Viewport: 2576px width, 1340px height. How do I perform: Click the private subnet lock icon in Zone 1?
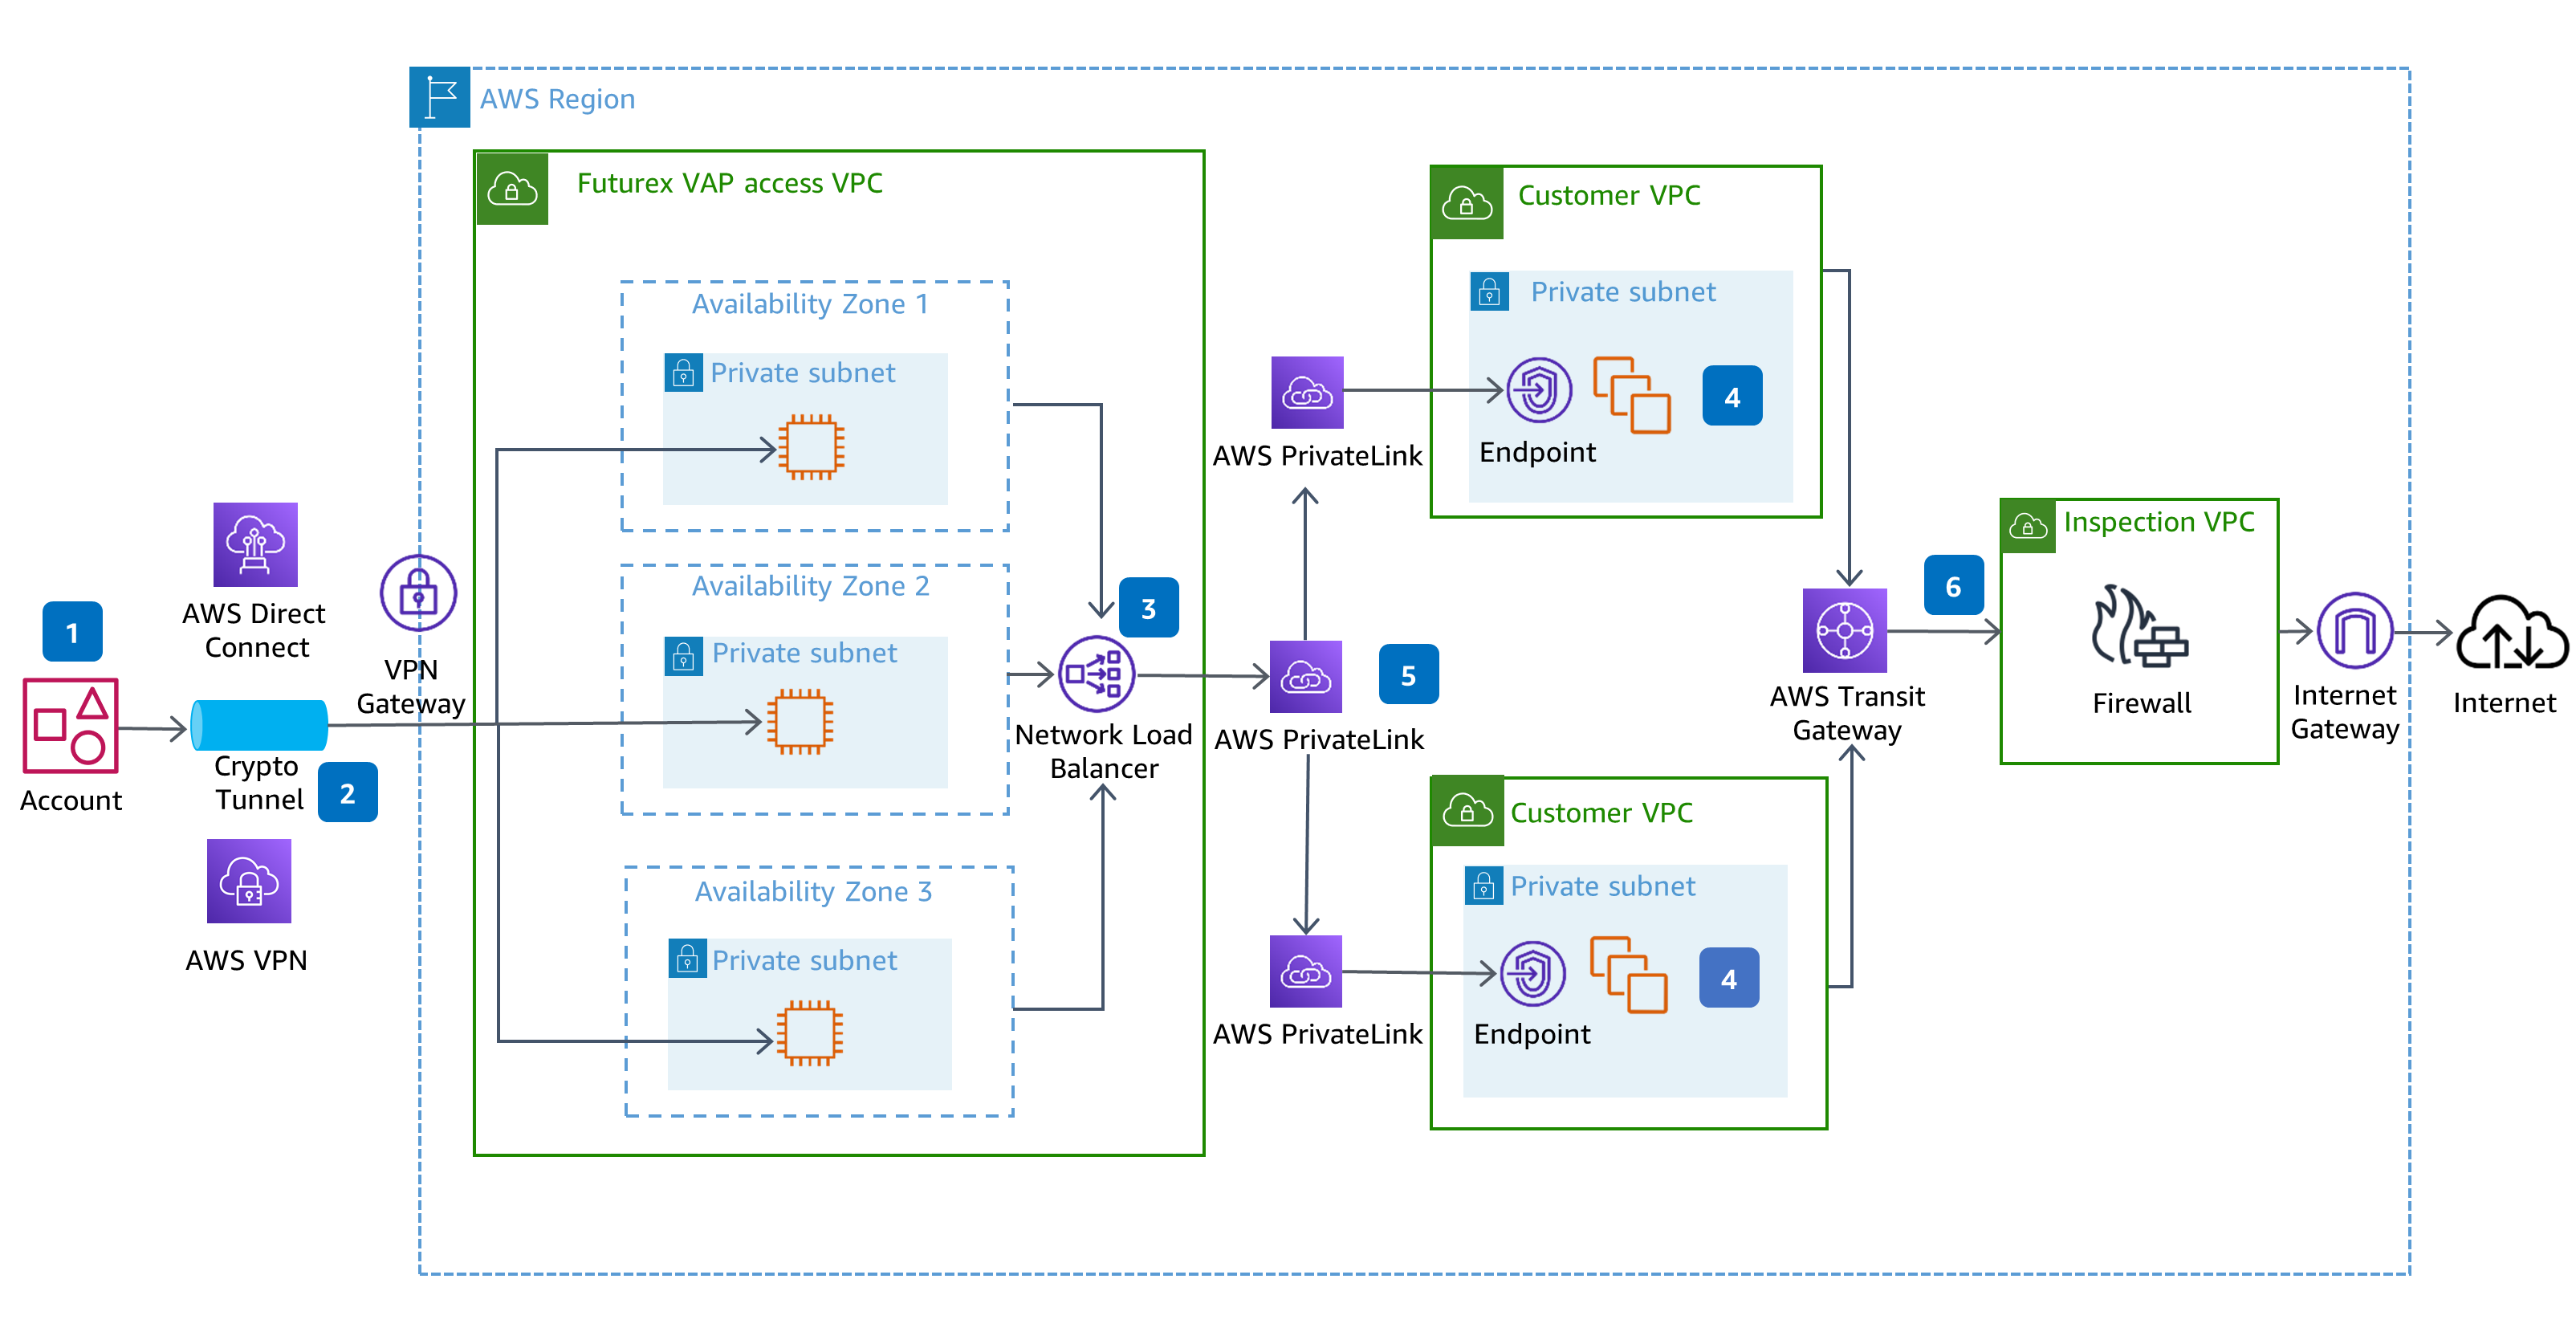click(x=683, y=373)
